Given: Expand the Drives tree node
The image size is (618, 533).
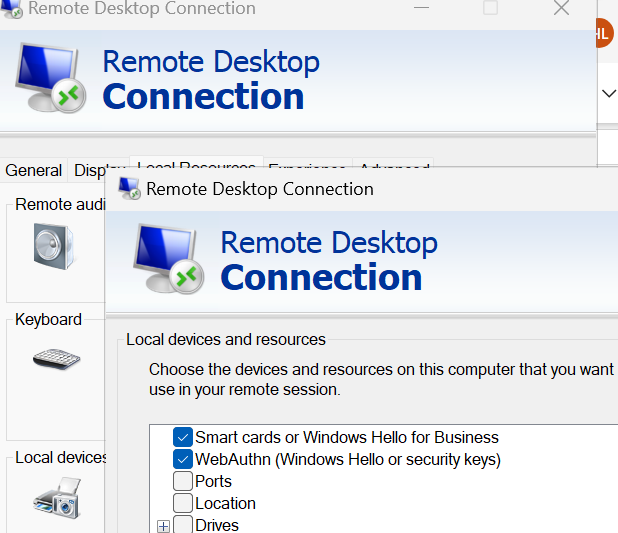Looking at the screenshot, I should tap(163, 526).
